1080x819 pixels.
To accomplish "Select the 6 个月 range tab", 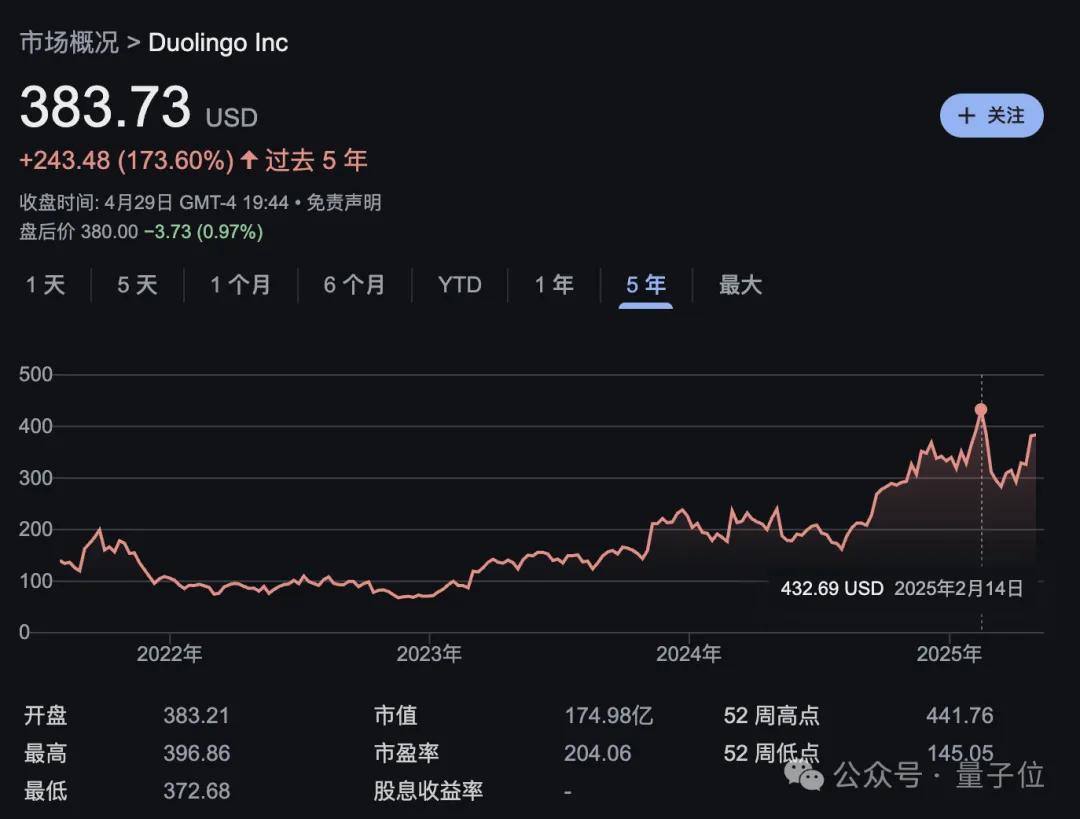I will pos(354,285).
